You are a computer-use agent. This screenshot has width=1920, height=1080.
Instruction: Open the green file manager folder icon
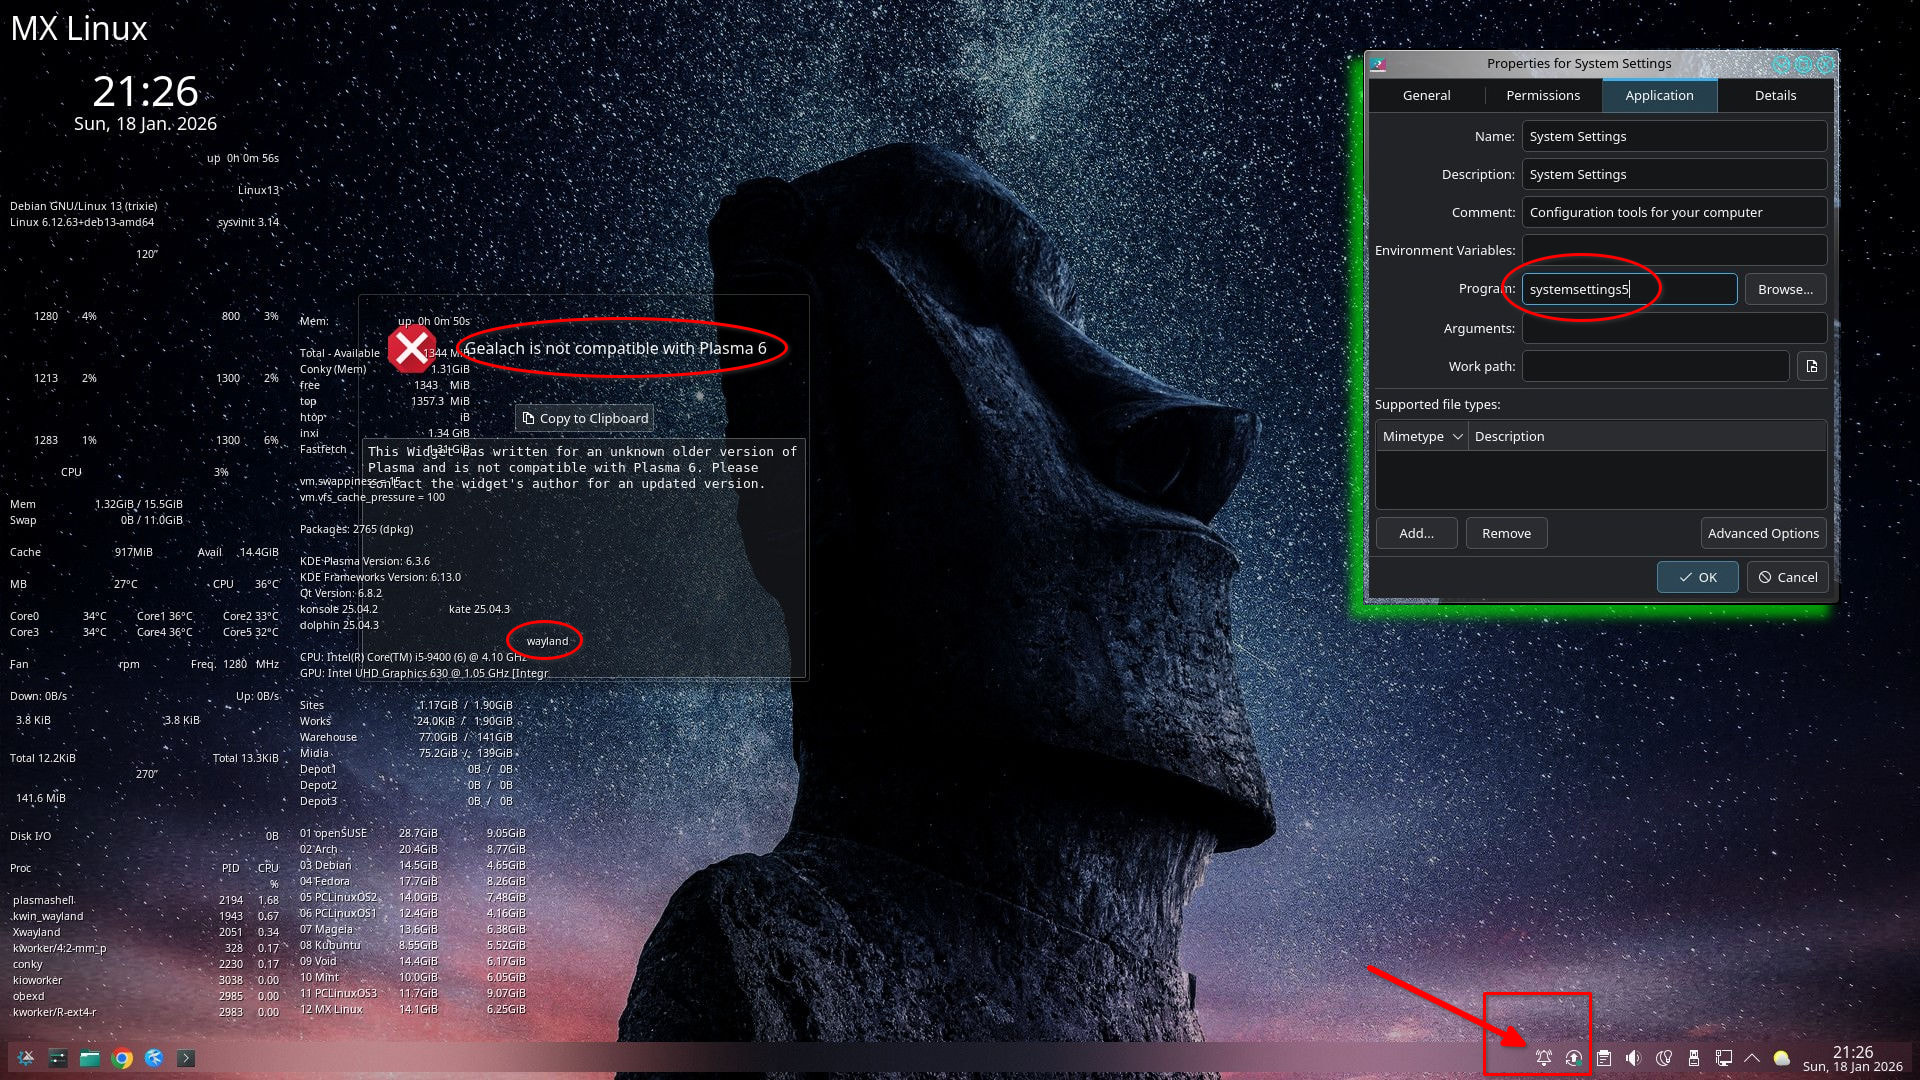[90, 1058]
